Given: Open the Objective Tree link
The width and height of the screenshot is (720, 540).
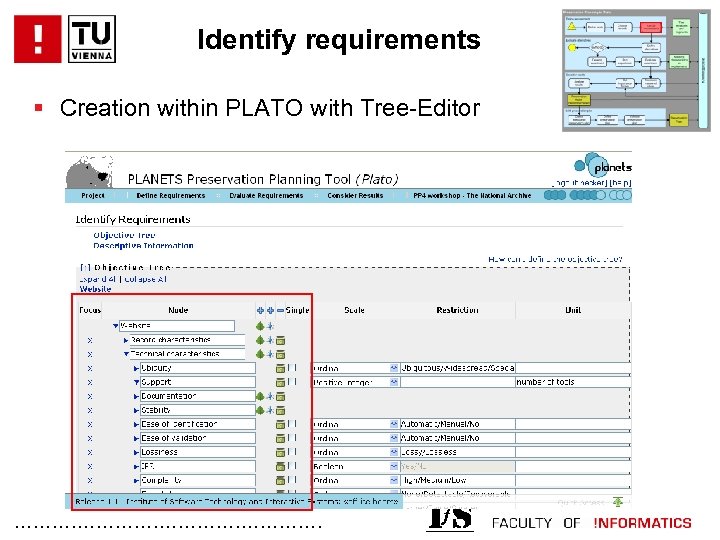Looking at the screenshot, I should (124, 235).
